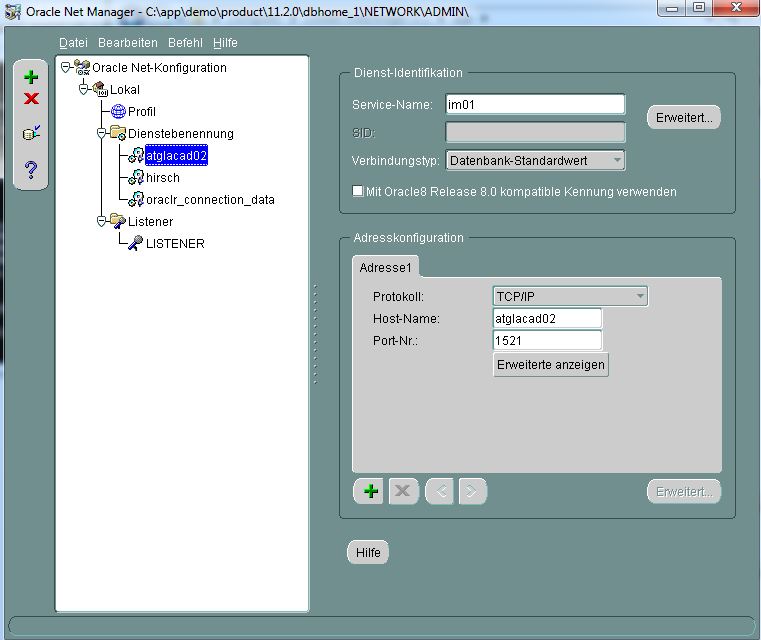Select oraclr_connection_data in tree
761x640 pixels.
click(210, 199)
